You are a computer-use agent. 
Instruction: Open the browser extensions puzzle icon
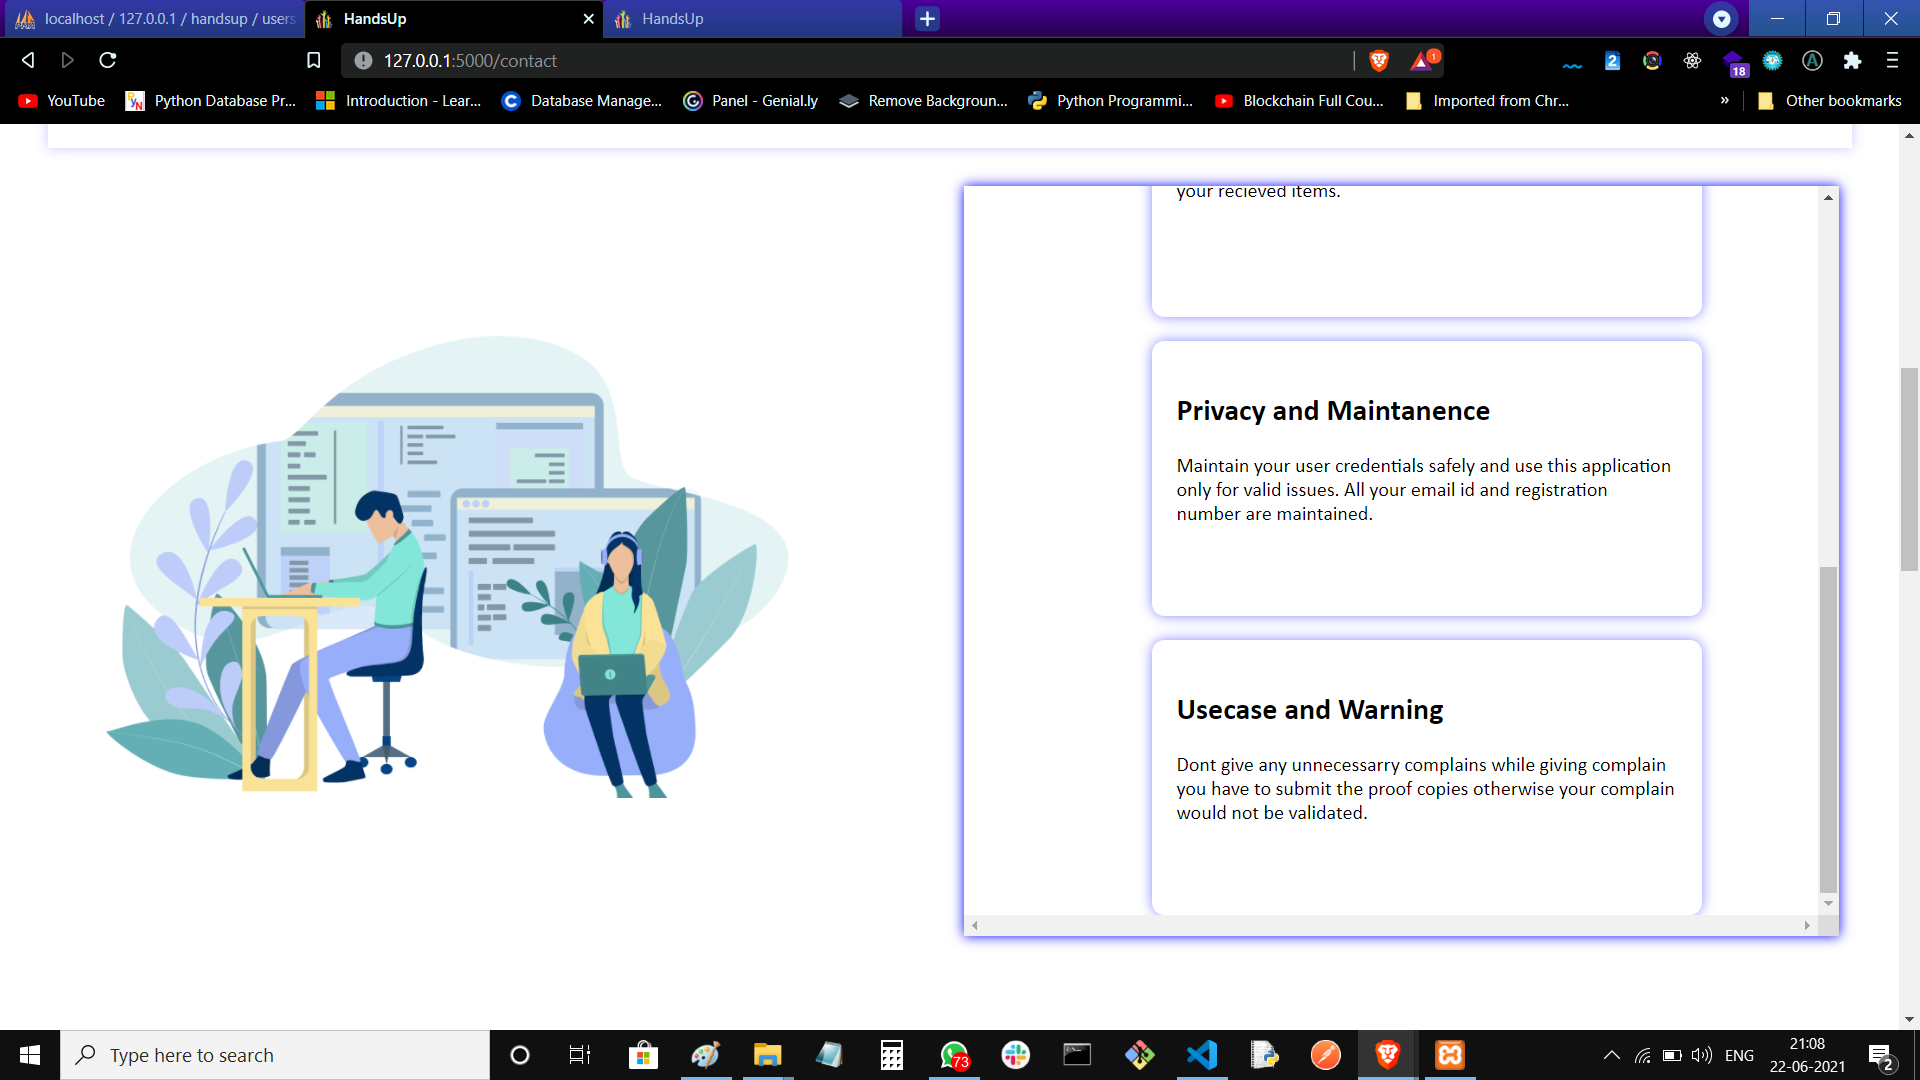(x=1852, y=61)
